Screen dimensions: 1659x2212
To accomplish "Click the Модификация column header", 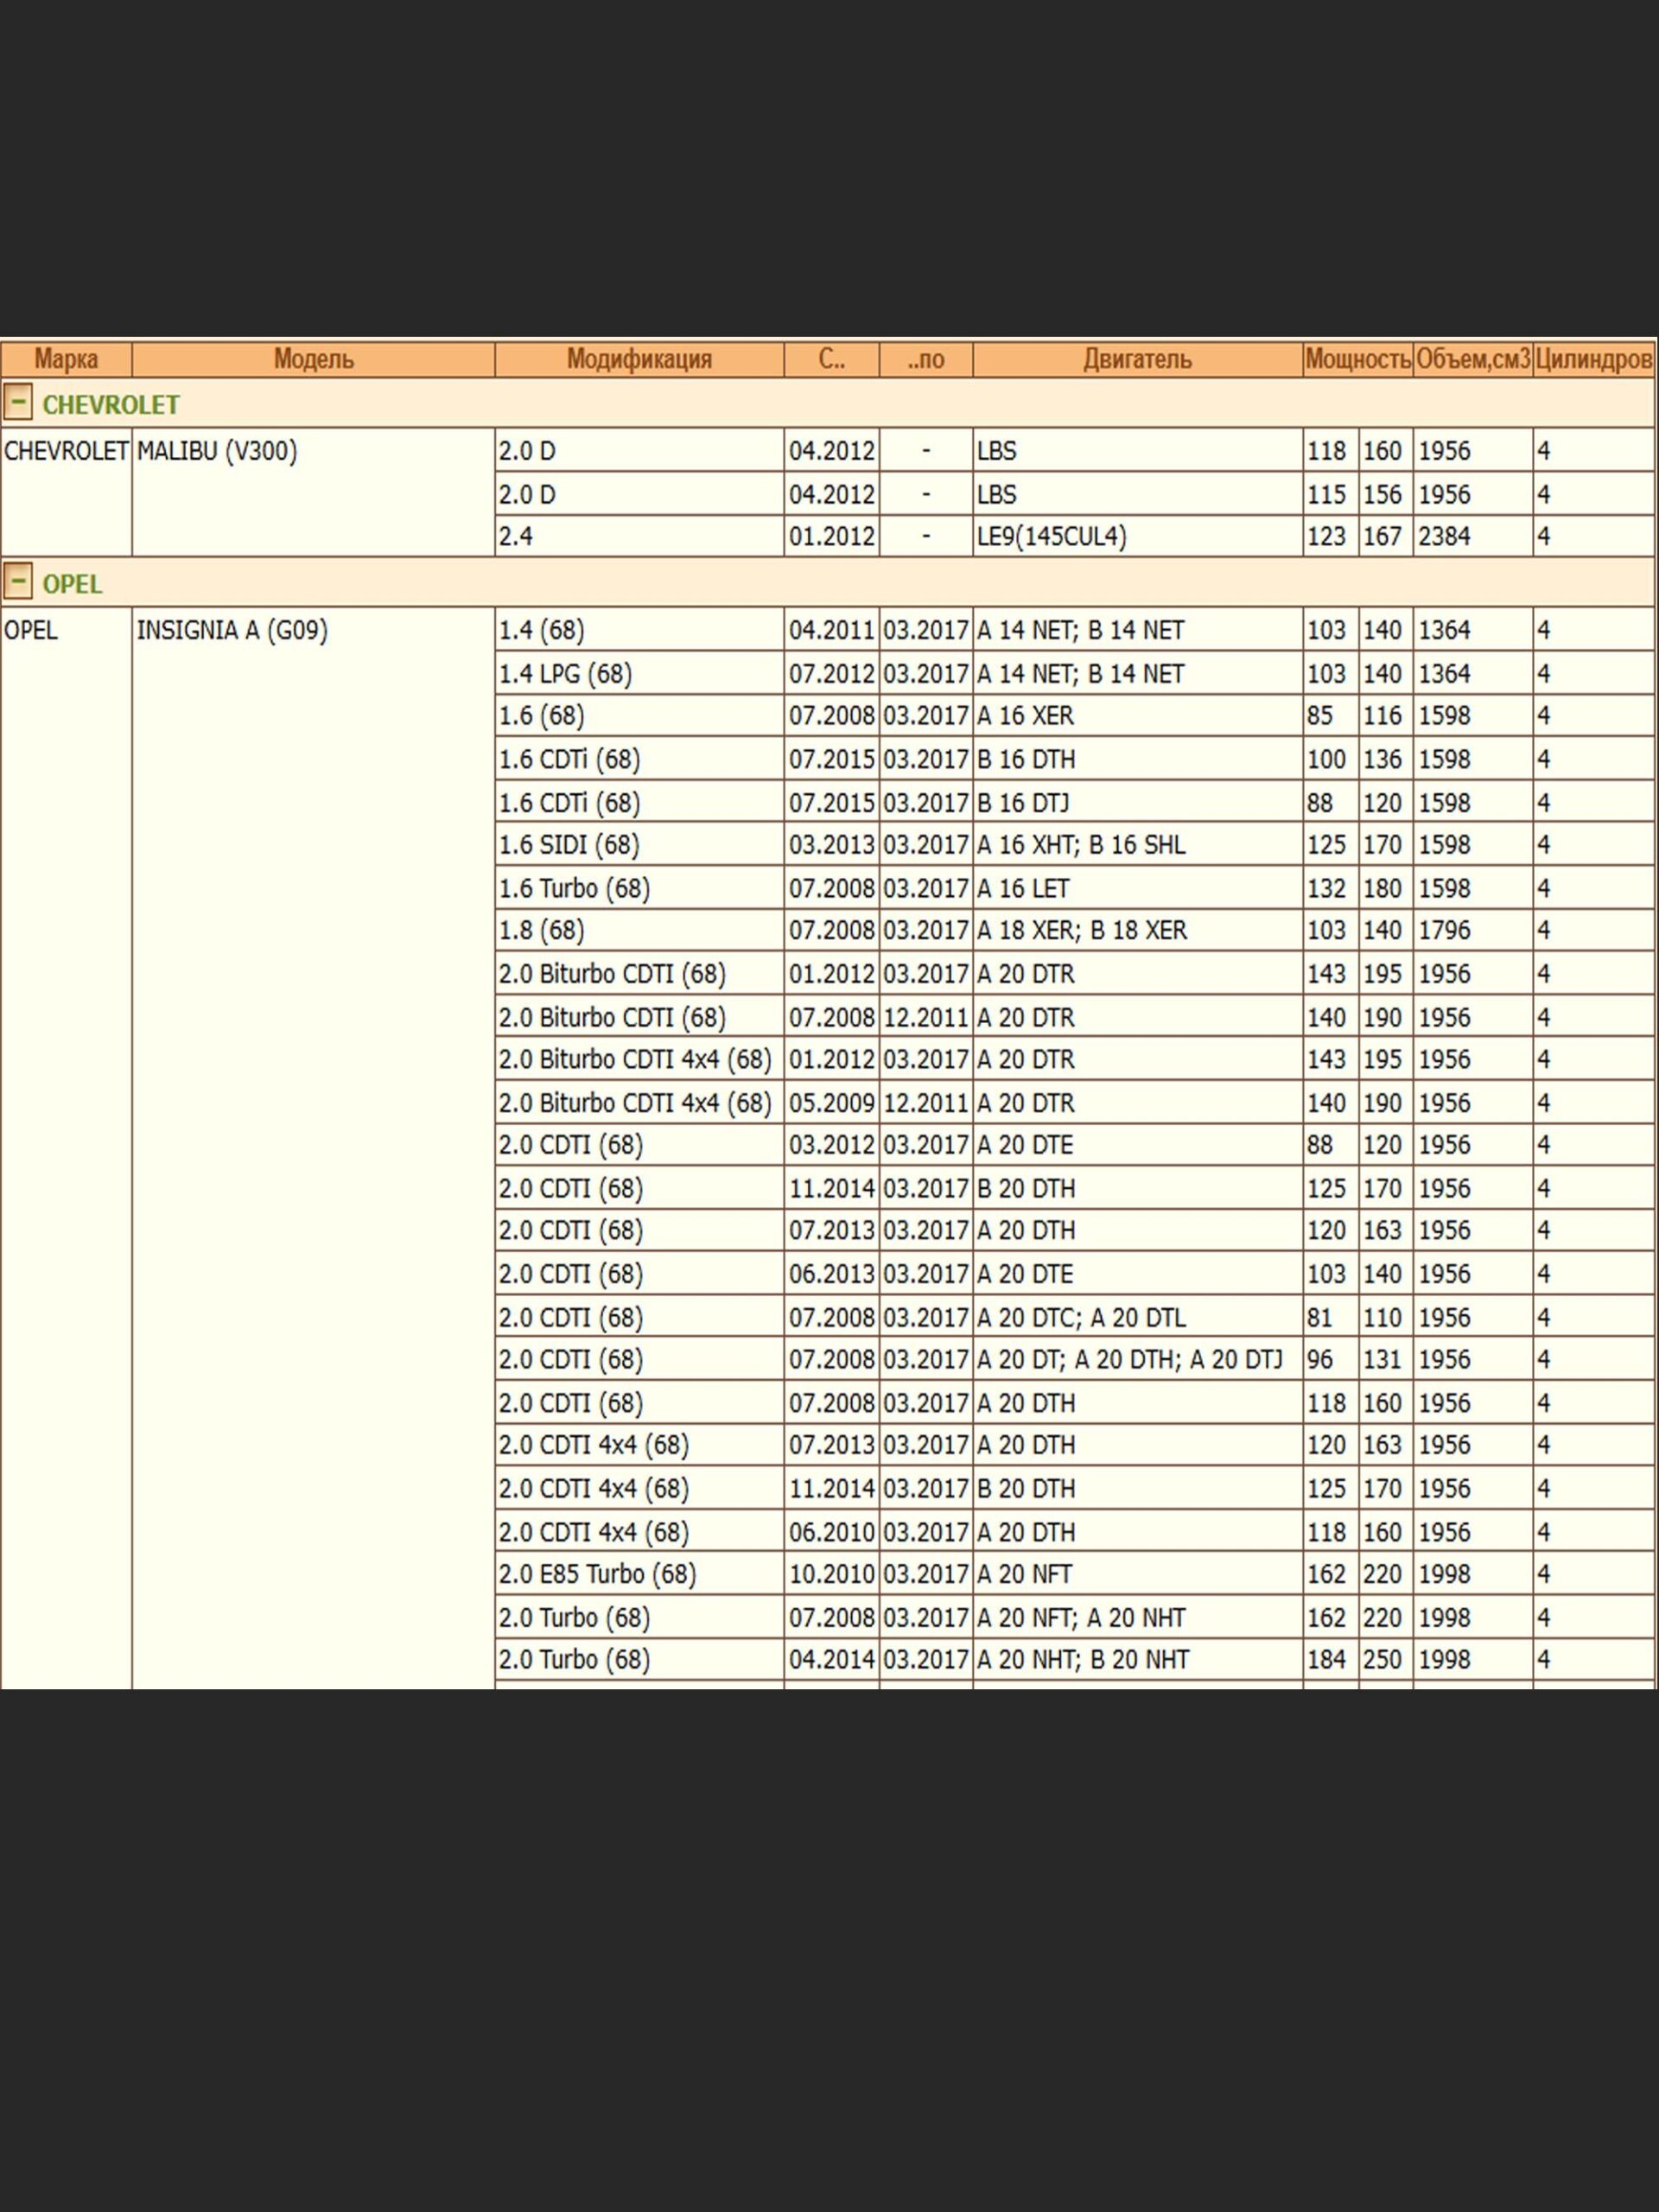I will (x=638, y=360).
